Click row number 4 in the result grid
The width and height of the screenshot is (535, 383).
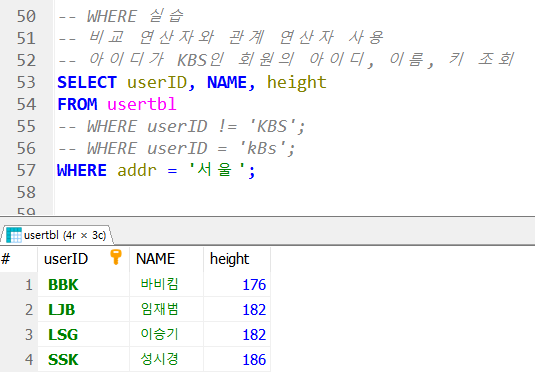[x=18, y=359]
